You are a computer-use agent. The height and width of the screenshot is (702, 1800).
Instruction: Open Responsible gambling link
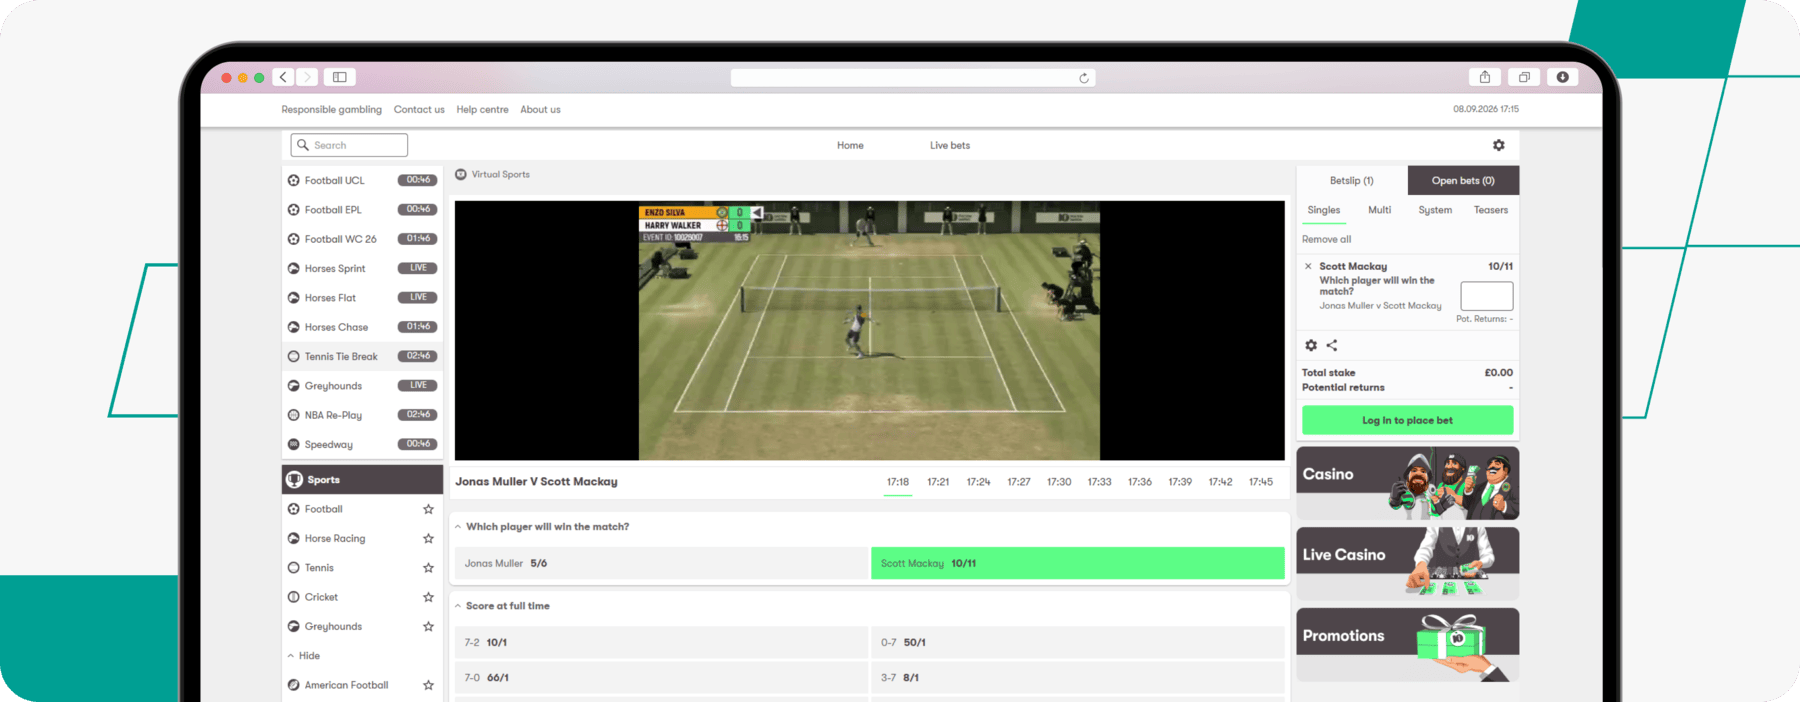(331, 110)
